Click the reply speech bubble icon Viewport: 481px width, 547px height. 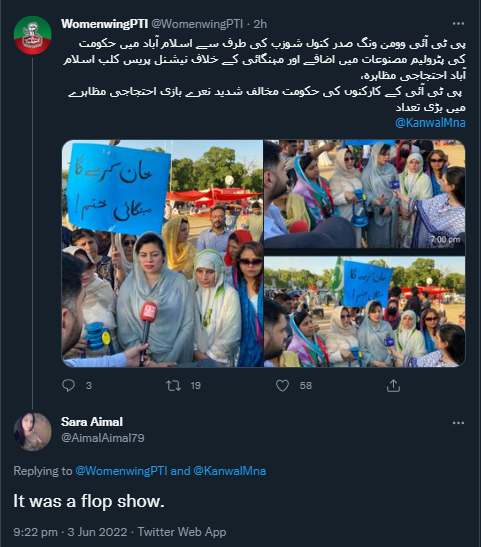click(68, 385)
